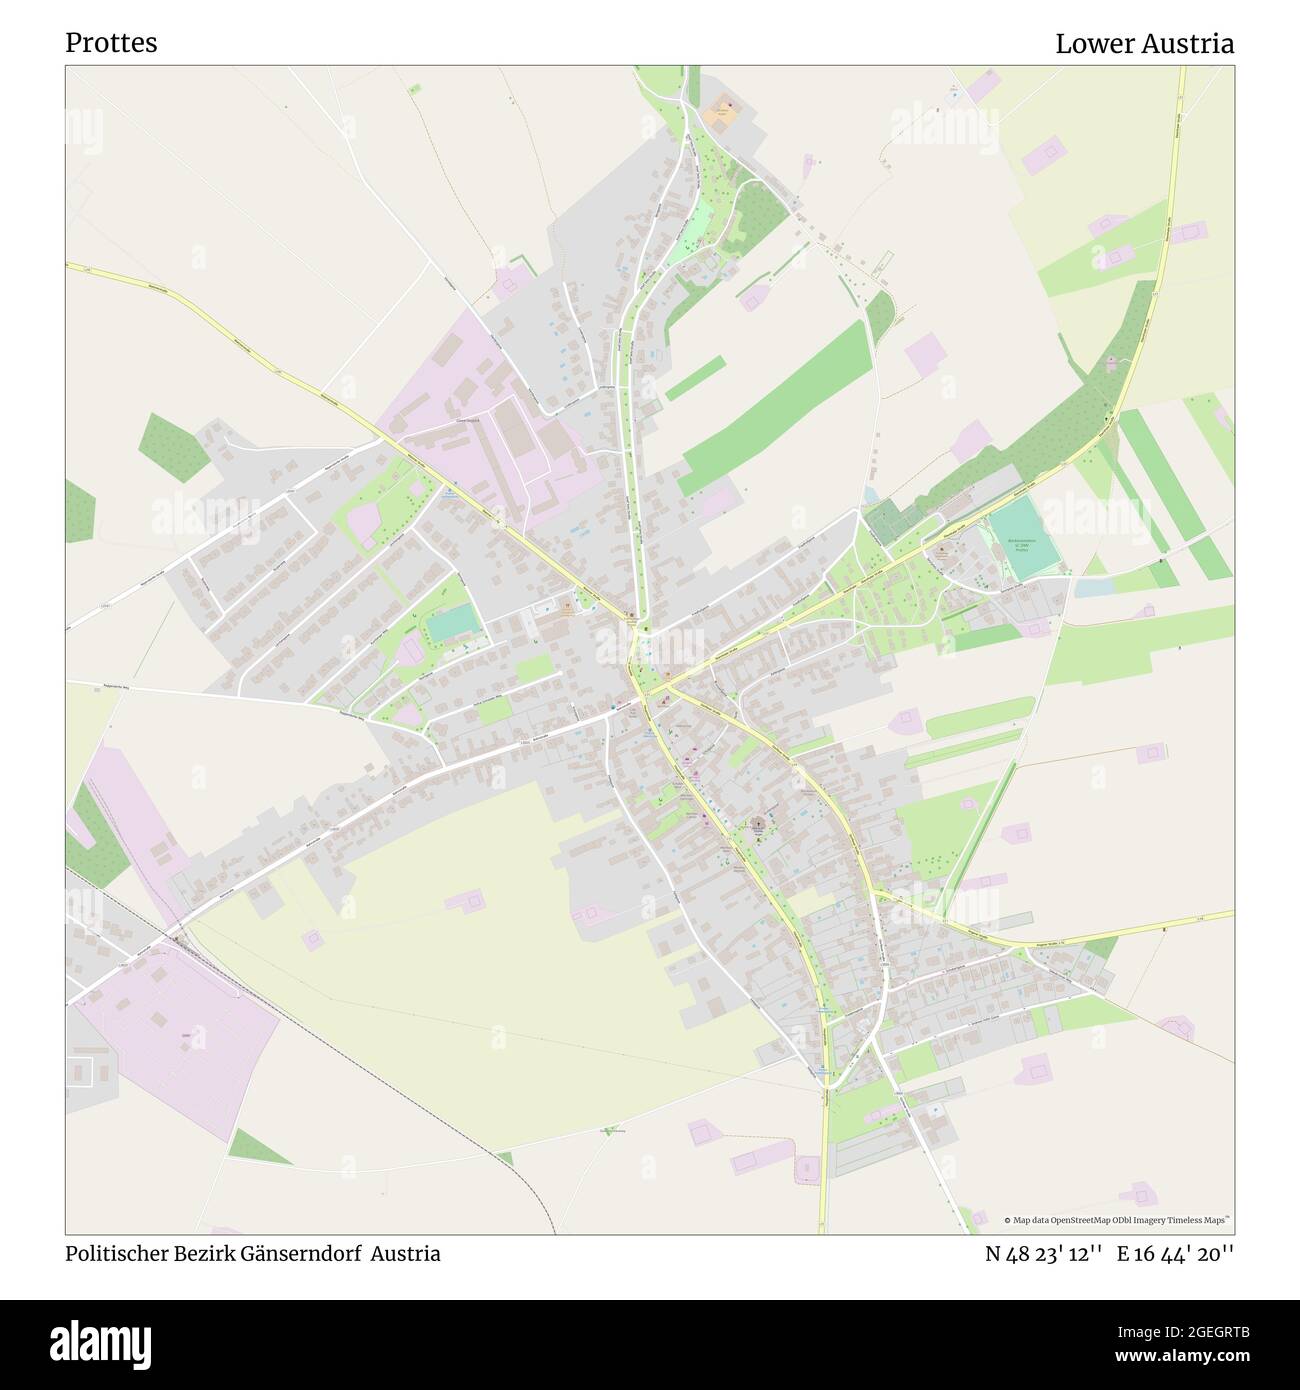The height and width of the screenshot is (1390, 1300).
Task: Select the turquoise pool west of the centre
Action: [452, 625]
